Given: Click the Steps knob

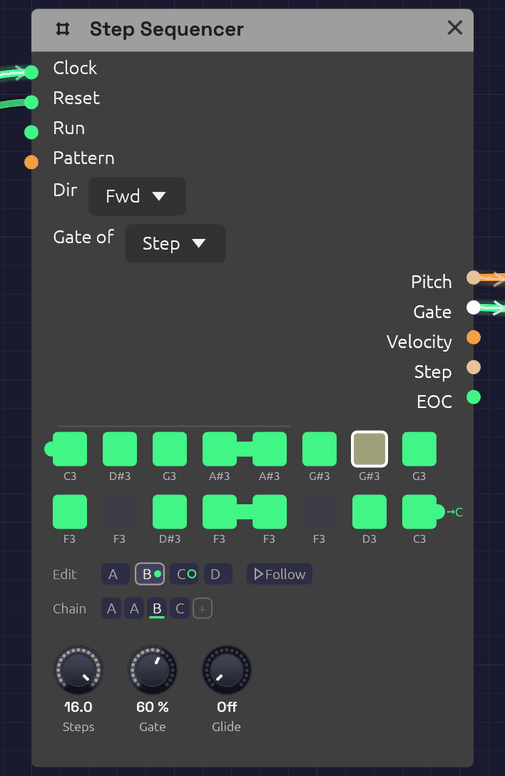Looking at the screenshot, I should (x=78, y=670).
